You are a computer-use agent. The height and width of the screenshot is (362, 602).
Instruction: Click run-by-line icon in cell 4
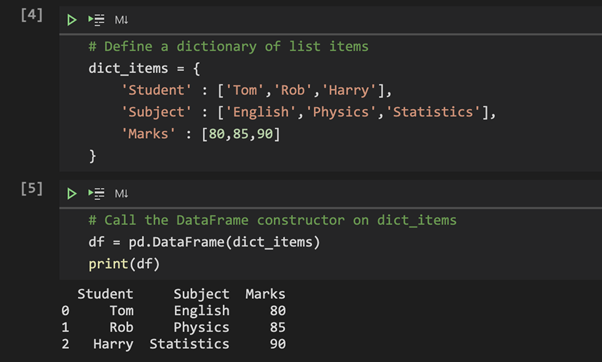pyautogui.click(x=96, y=20)
